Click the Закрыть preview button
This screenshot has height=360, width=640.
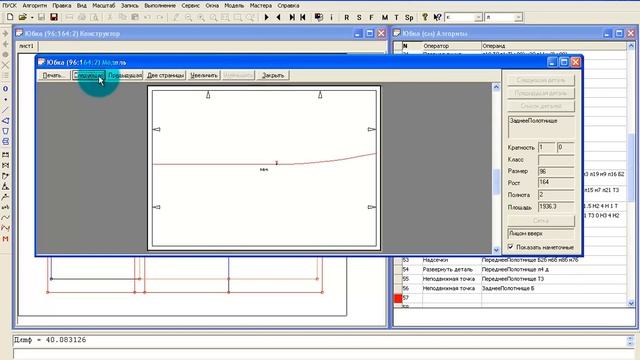coord(273,75)
